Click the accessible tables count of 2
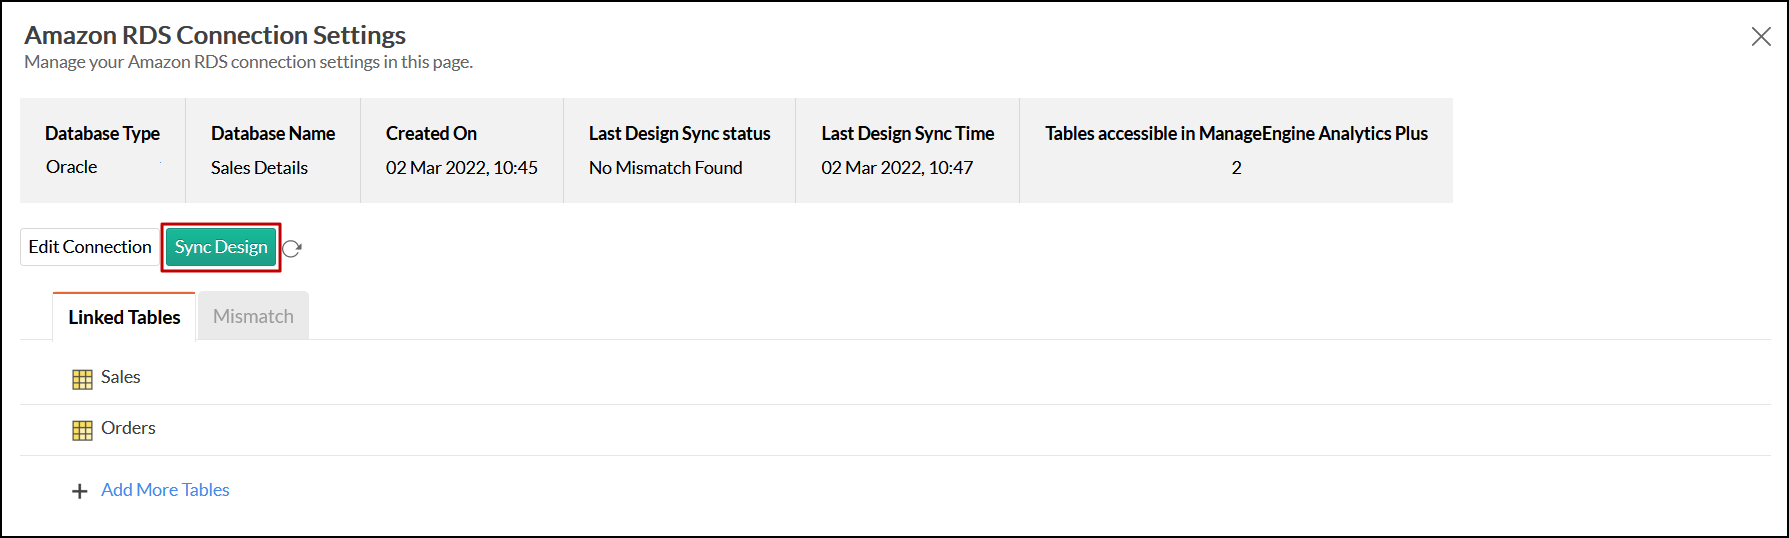 coord(1236,168)
